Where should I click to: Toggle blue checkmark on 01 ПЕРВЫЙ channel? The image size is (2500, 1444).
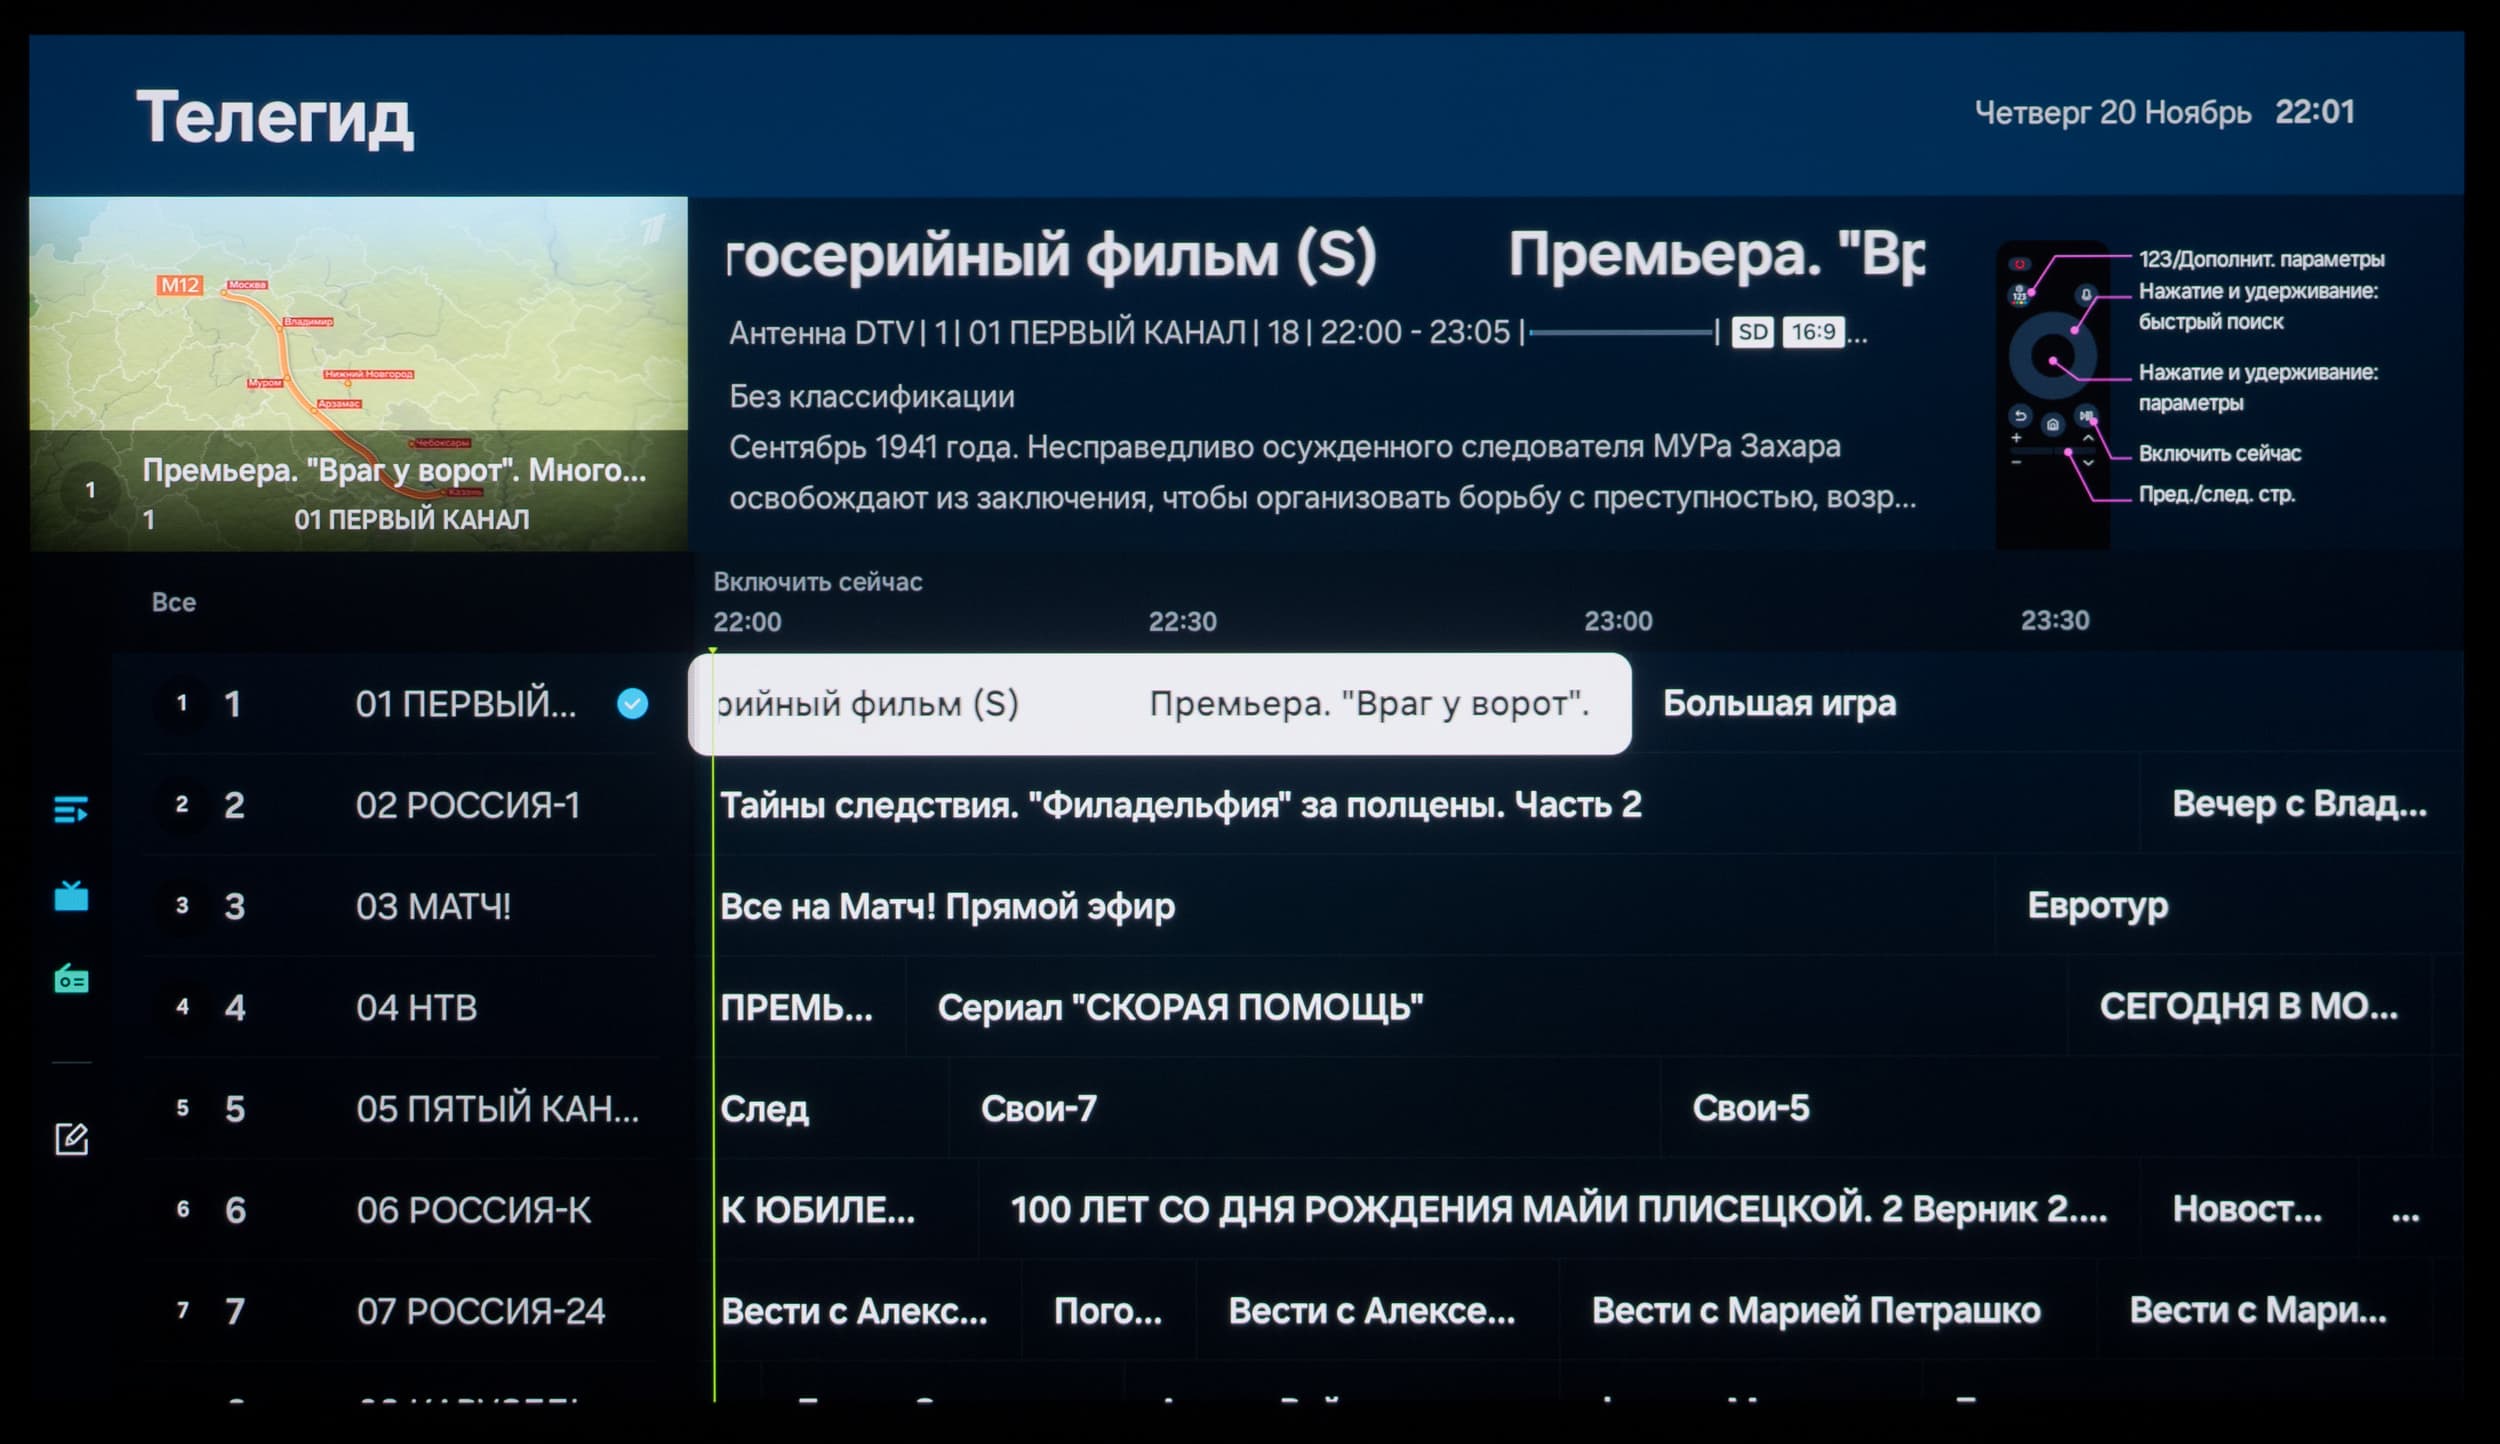632,704
